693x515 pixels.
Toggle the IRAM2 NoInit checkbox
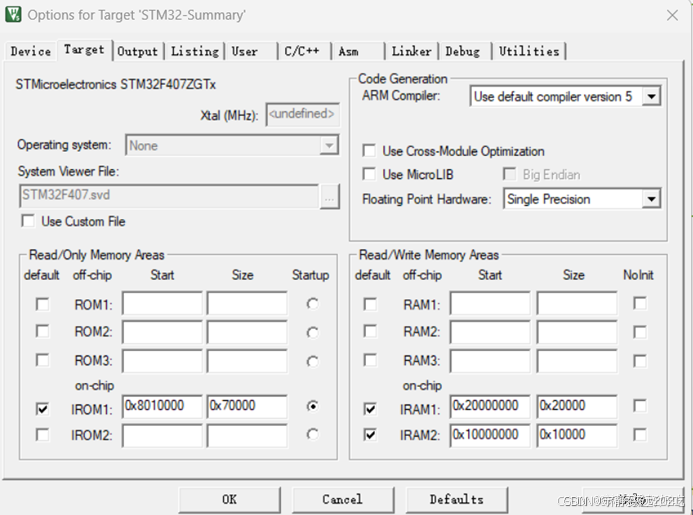pos(640,435)
